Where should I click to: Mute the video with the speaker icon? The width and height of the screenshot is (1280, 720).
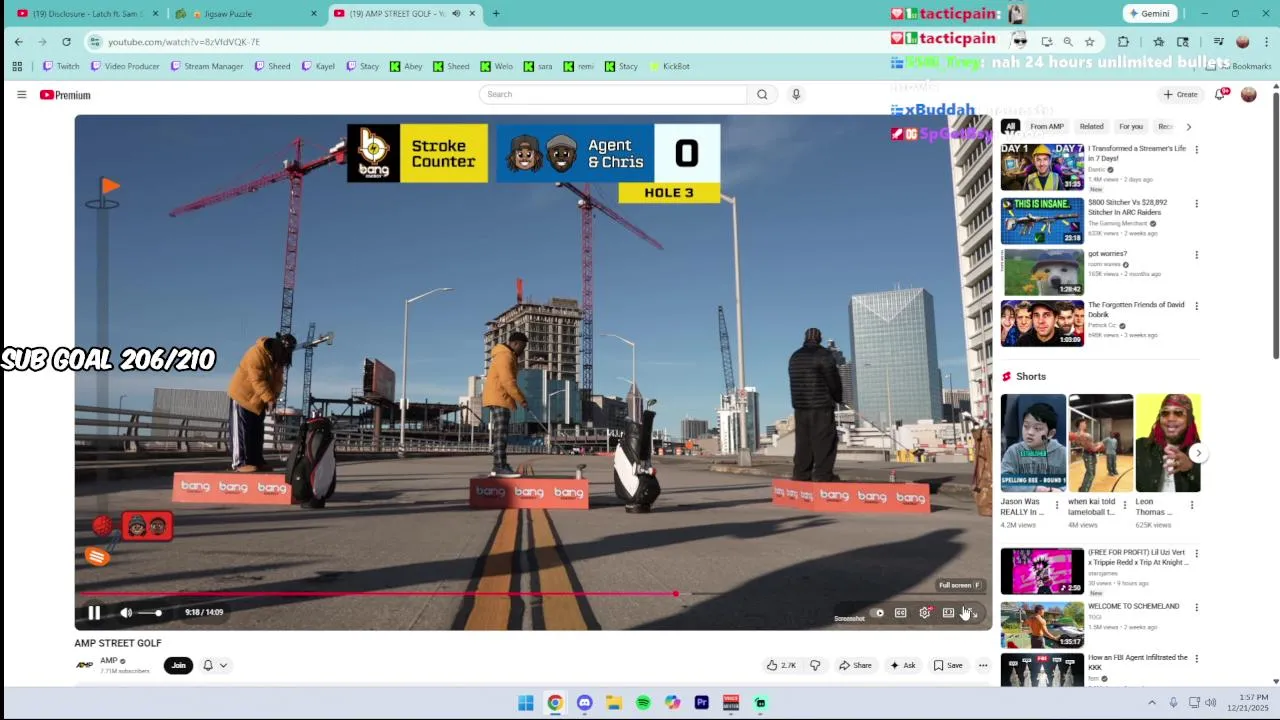126,613
